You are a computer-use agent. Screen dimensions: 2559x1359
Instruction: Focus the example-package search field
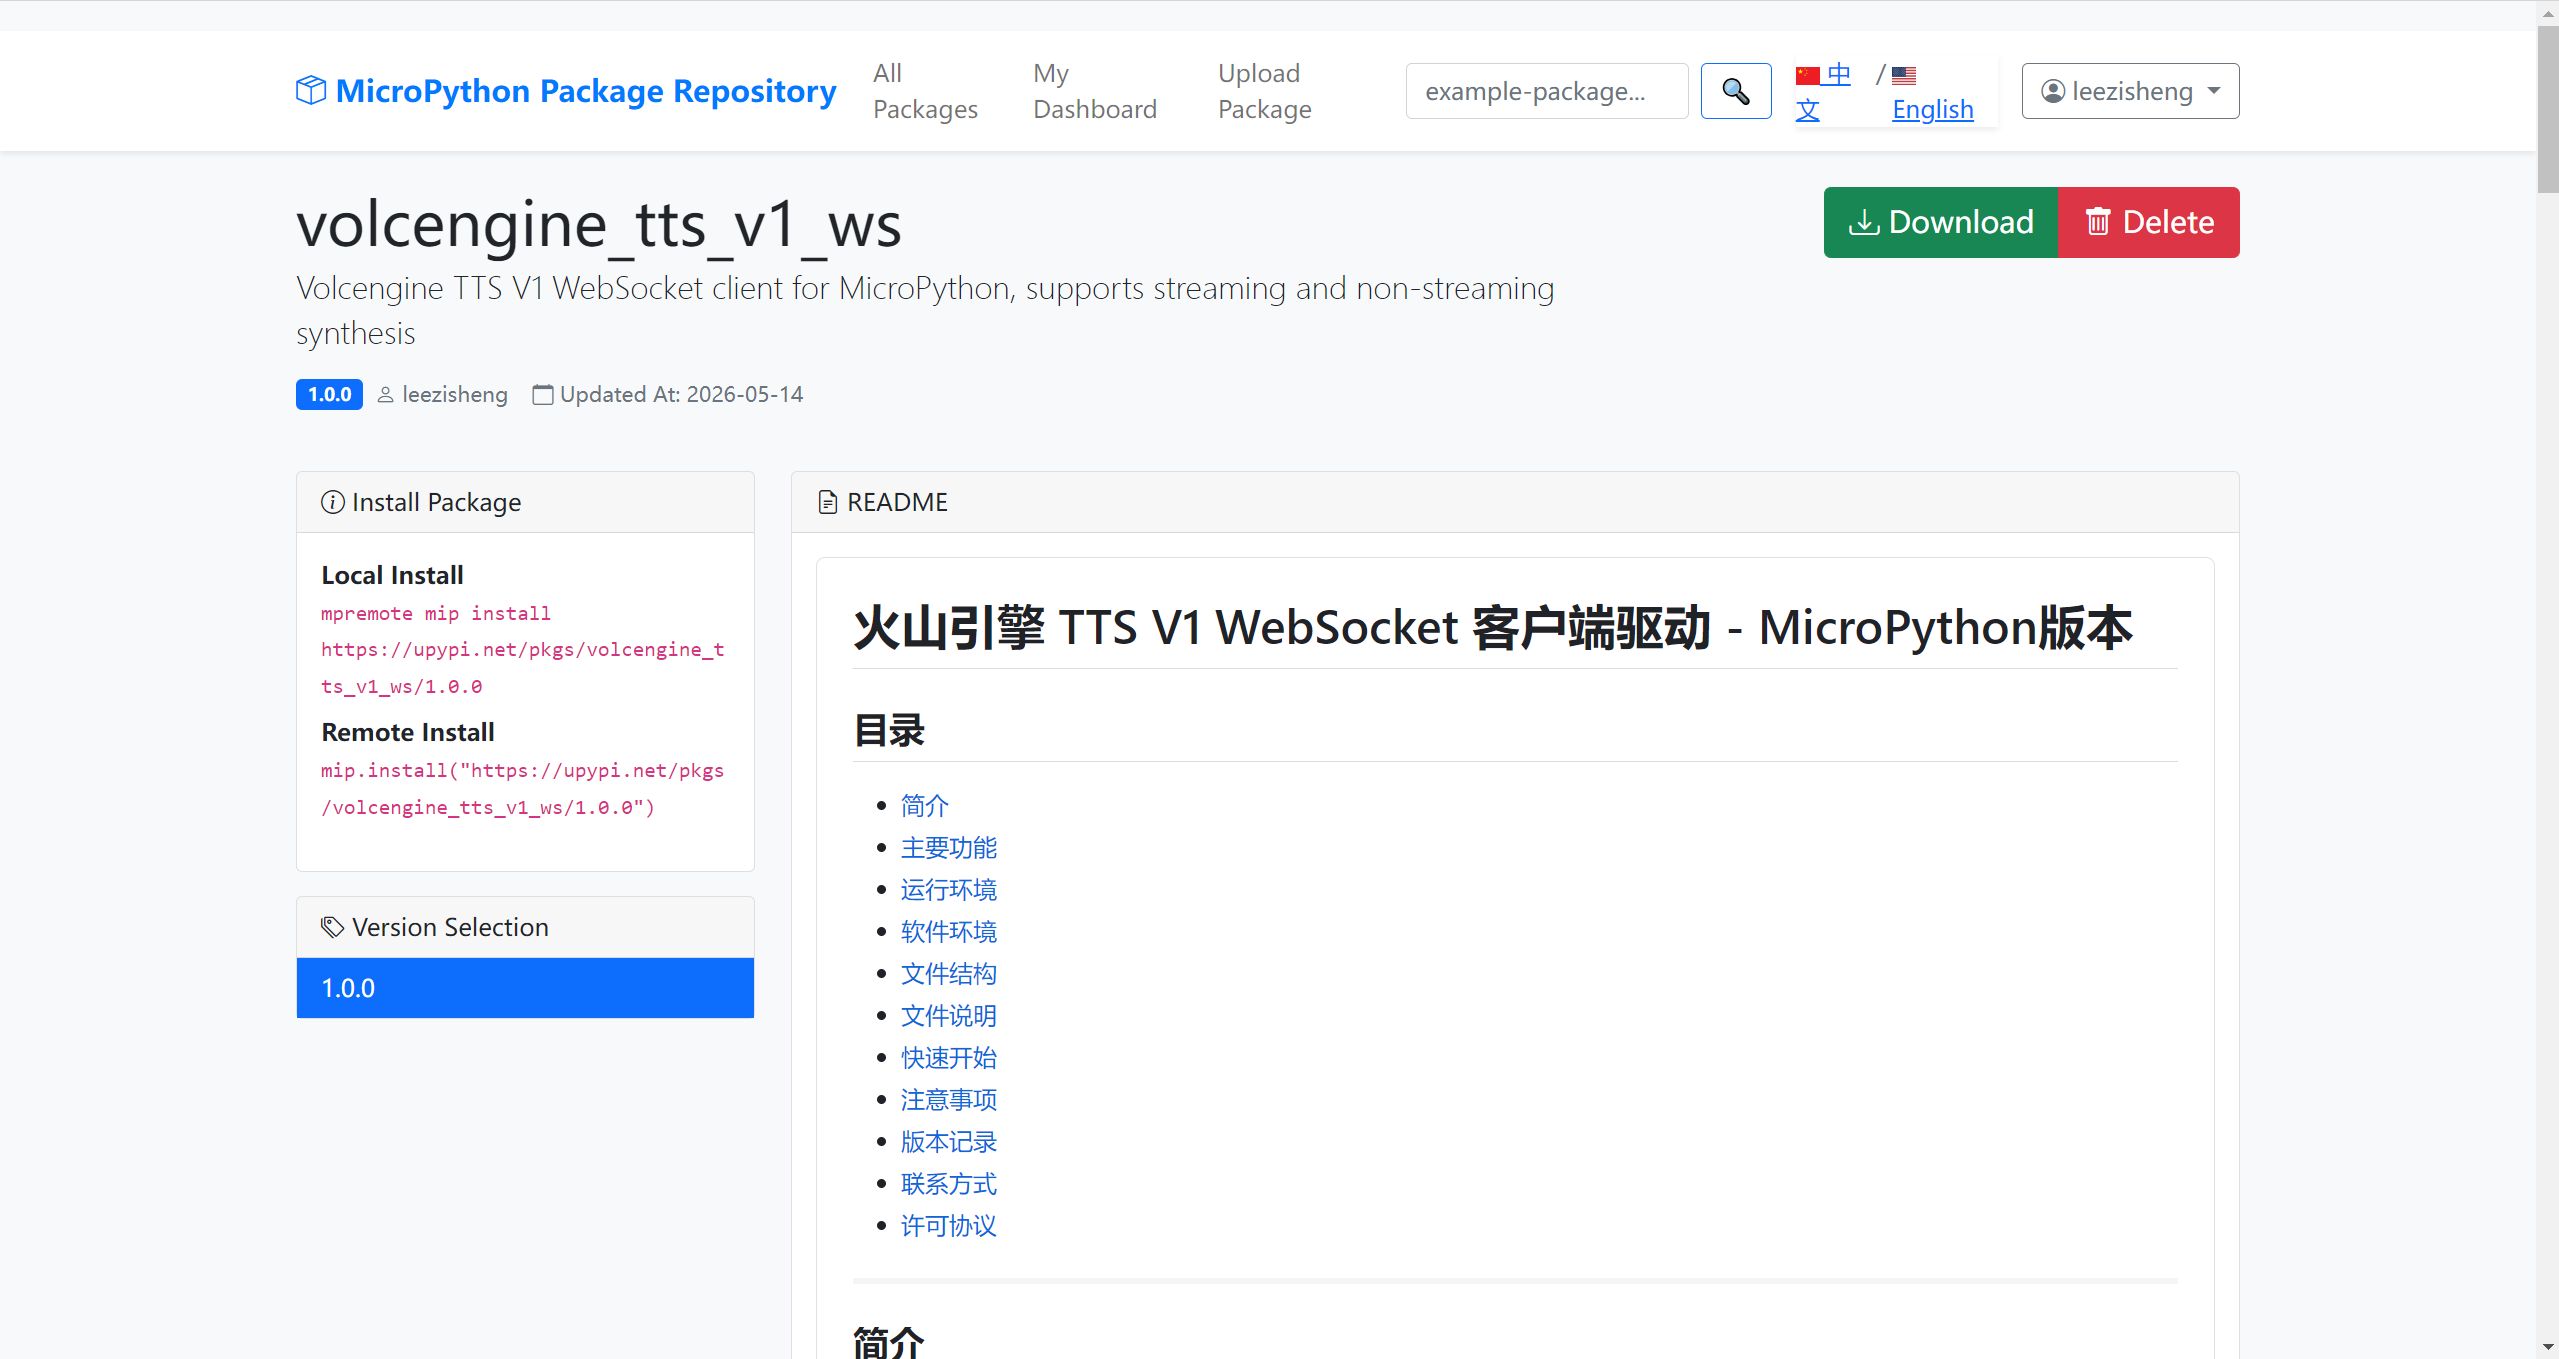click(x=1546, y=91)
